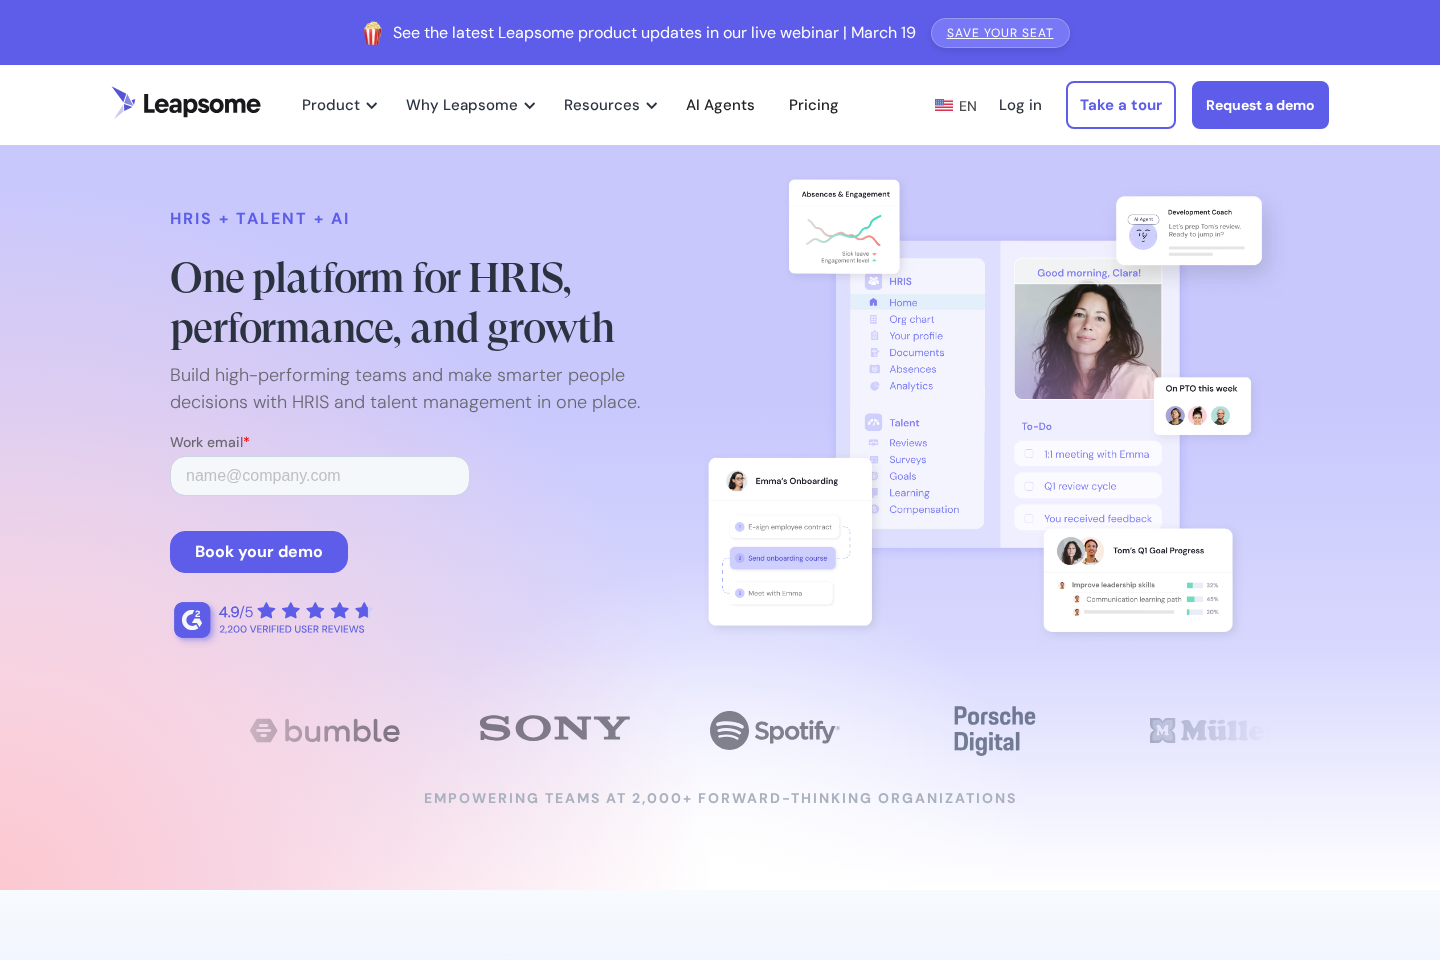The image size is (1440, 960).
Task: Click the Leapsome logo
Action: click(x=186, y=103)
